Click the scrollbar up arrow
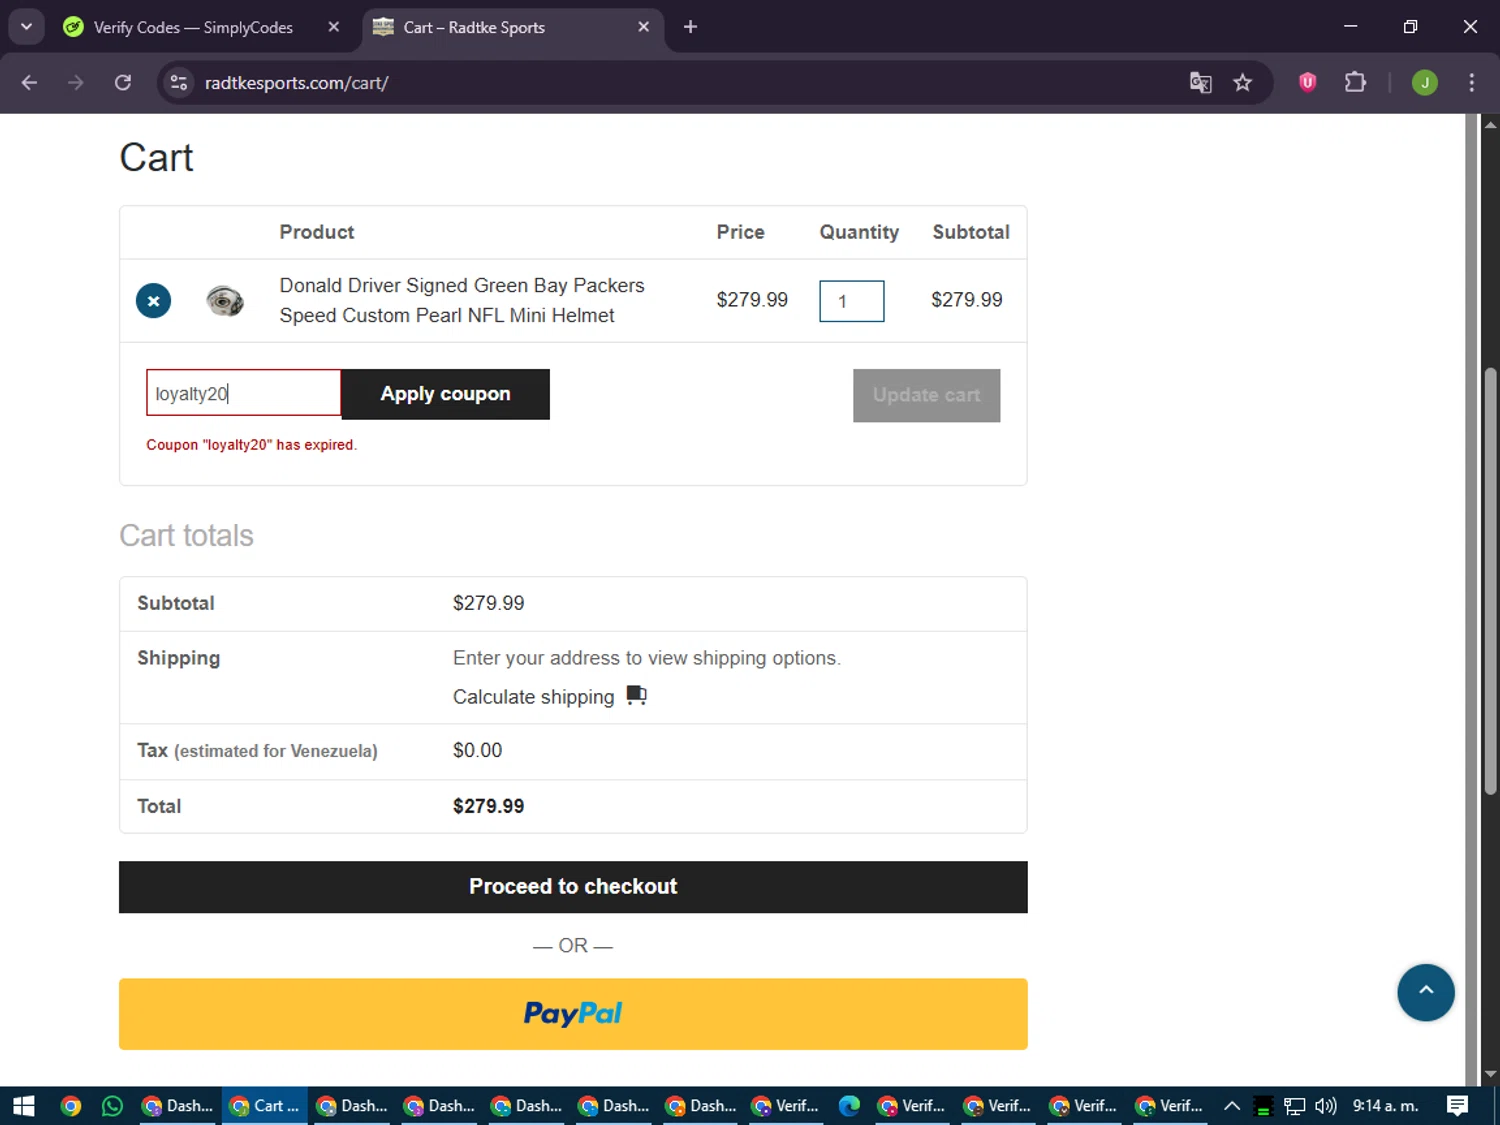Image resolution: width=1500 pixels, height=1125 pixels. (1490, 125)
